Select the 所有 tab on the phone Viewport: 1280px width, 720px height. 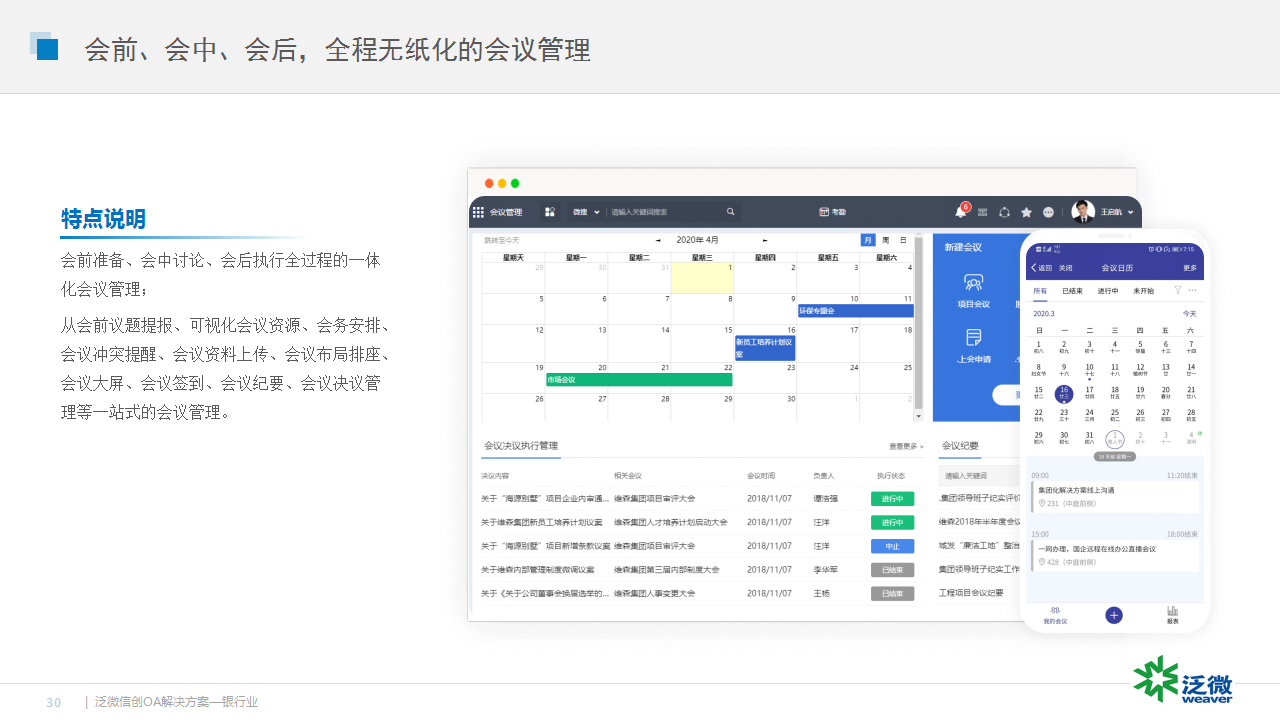[1040, 291]
